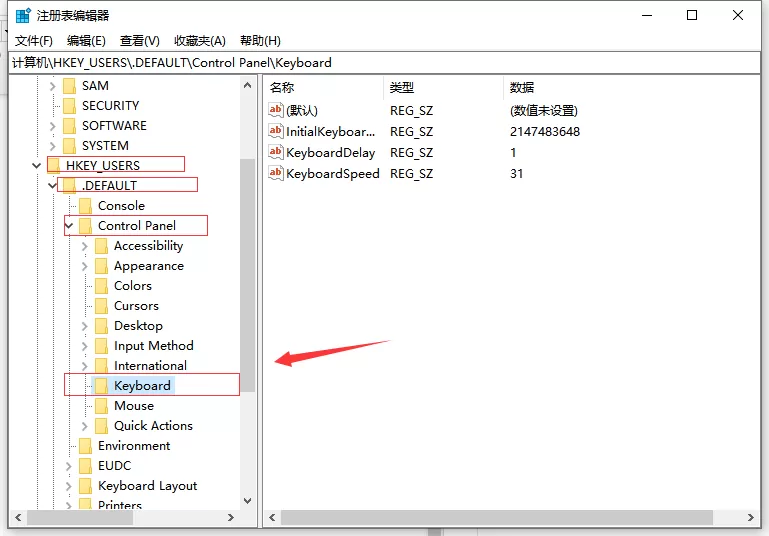Expand the Quick Actions key

click(84, 426)
